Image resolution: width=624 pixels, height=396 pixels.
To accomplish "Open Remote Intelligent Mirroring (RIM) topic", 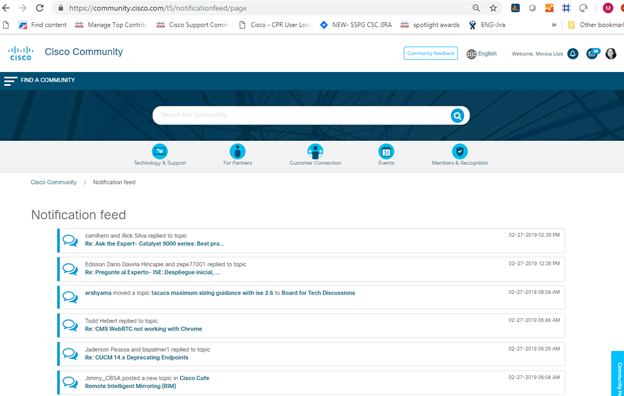I will click(131, 386).
